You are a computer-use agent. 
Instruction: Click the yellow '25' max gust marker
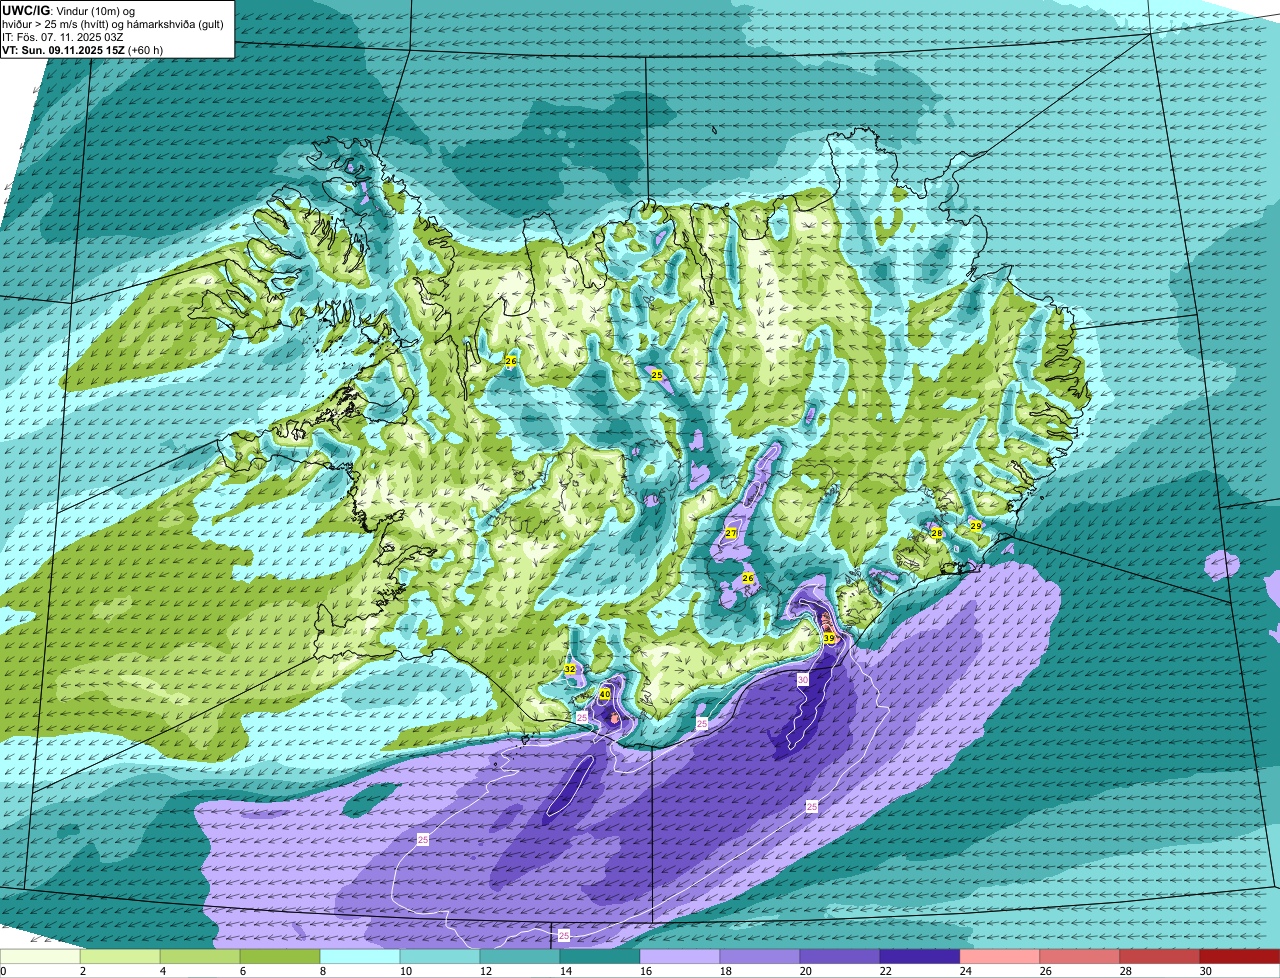pos(657,375)
